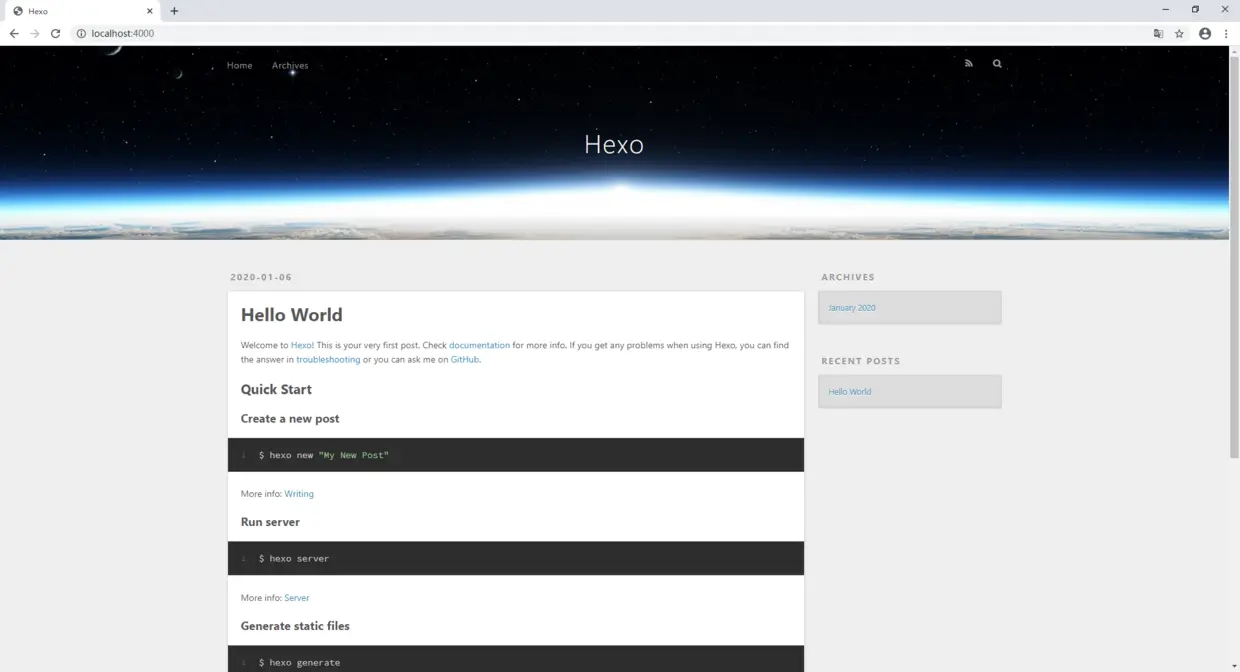Click the localhost:4000 address bar
Viewport: 1240px width, 672px height.
coord(610,33)
